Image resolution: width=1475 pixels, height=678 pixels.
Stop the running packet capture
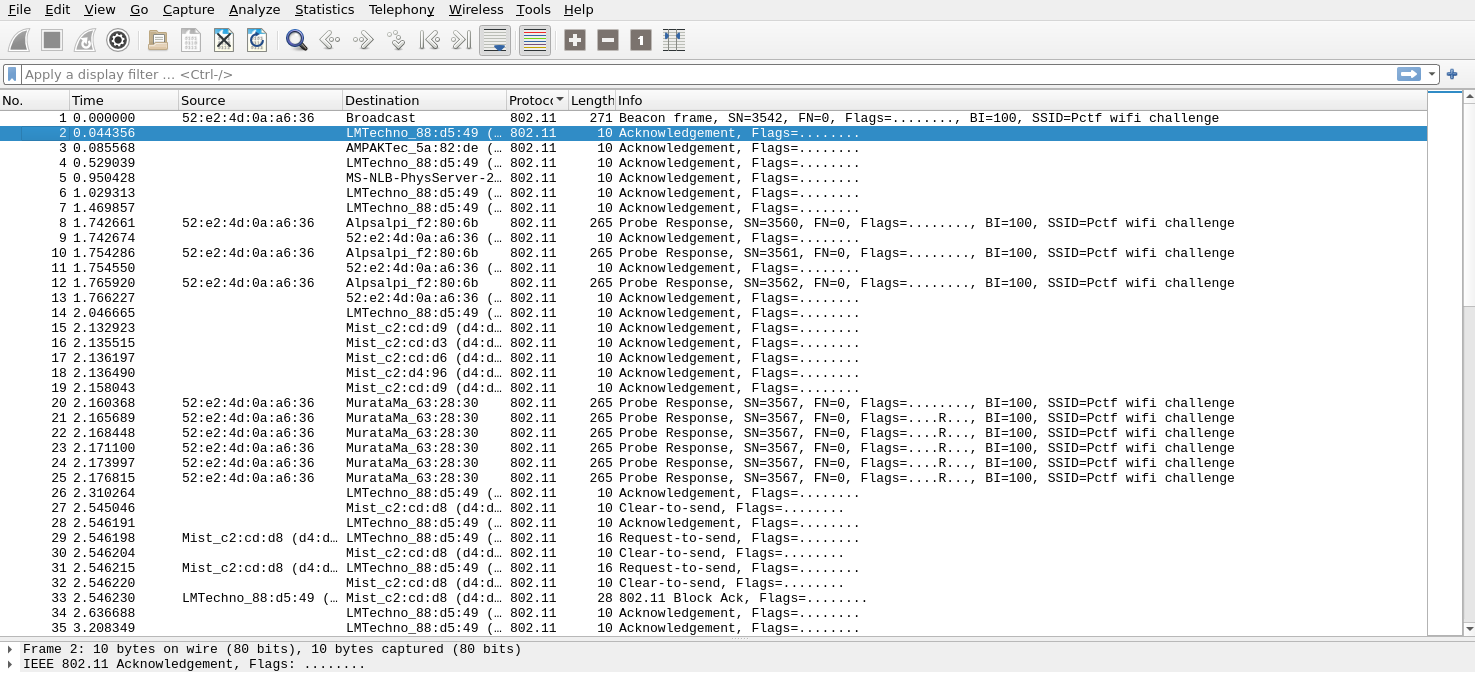52,40
